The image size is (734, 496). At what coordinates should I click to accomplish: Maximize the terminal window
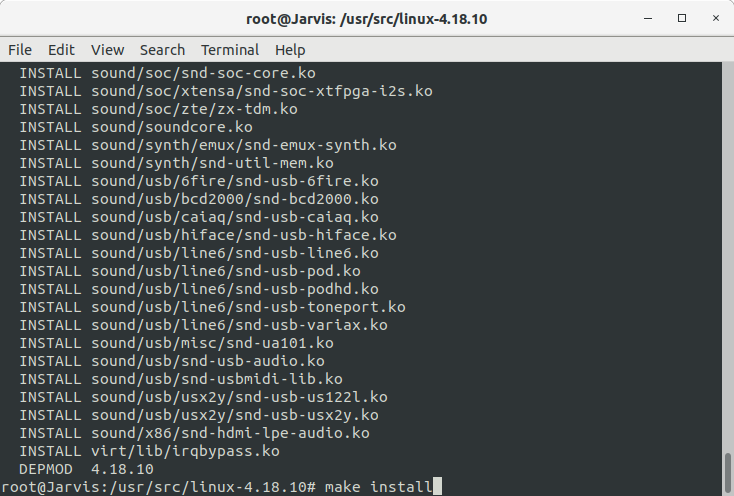coord(682,18)
